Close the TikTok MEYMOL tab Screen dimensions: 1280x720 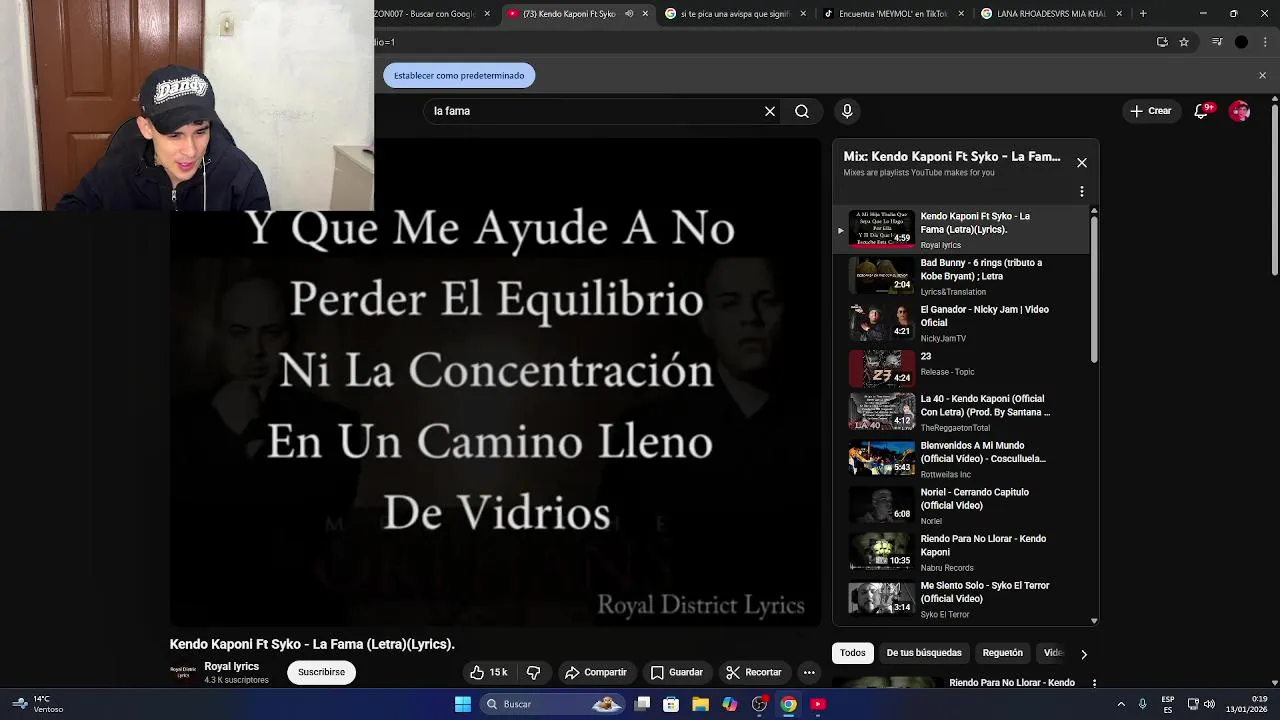tap(961, 14)
